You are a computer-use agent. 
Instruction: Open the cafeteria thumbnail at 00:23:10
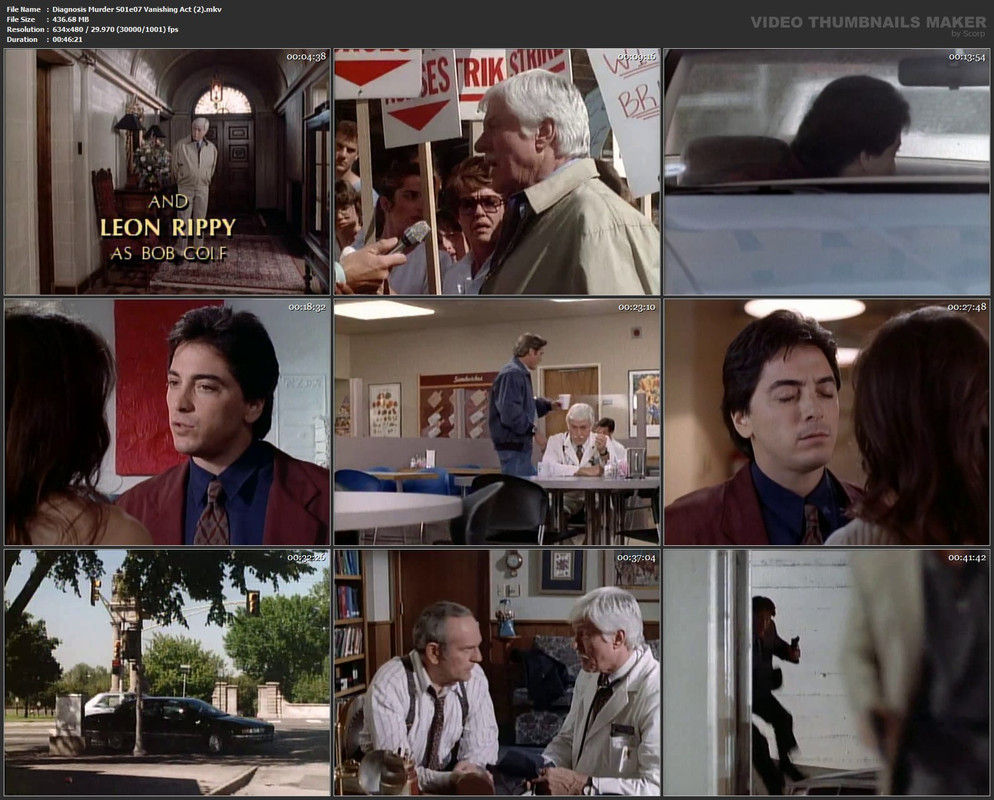click(497, 422)
